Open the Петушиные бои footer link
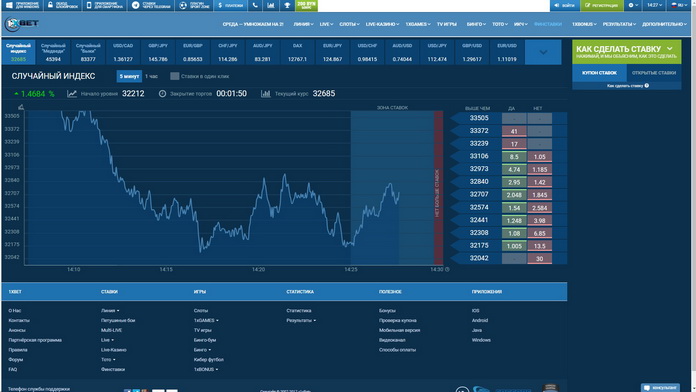Viewport: 696px width, 392px height. click(118, 321)
